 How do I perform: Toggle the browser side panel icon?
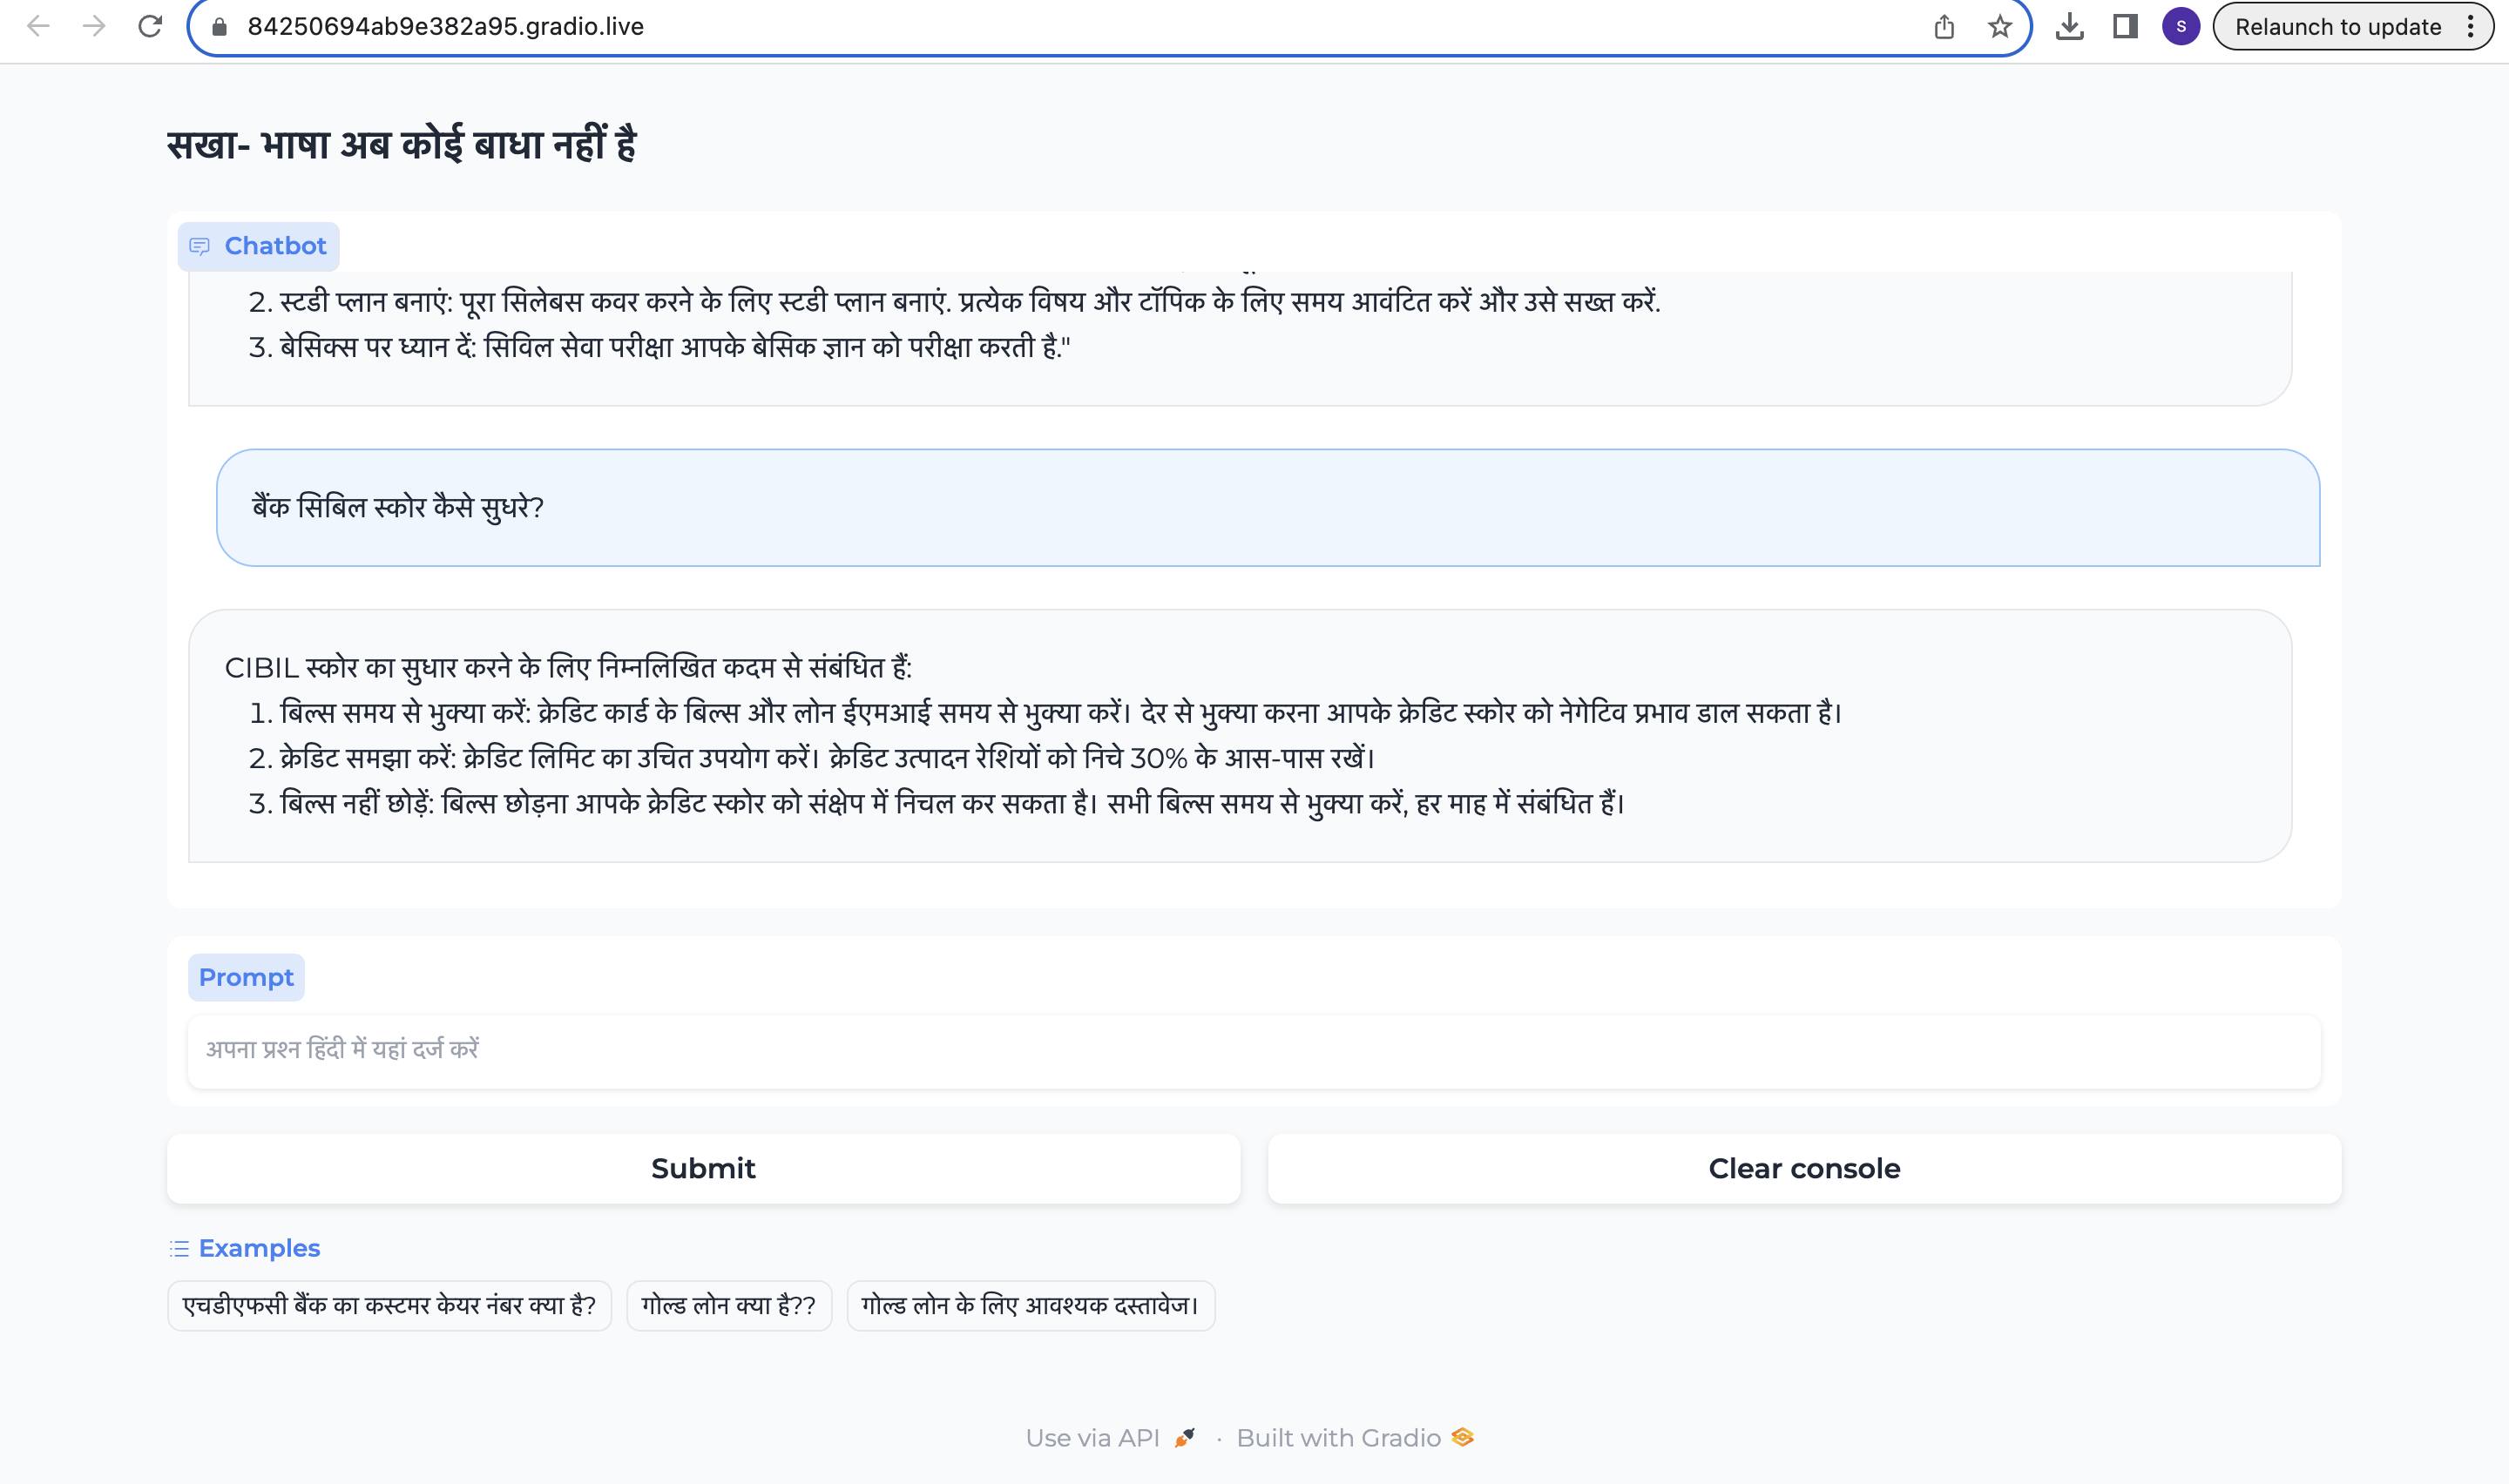point(2125,27)
